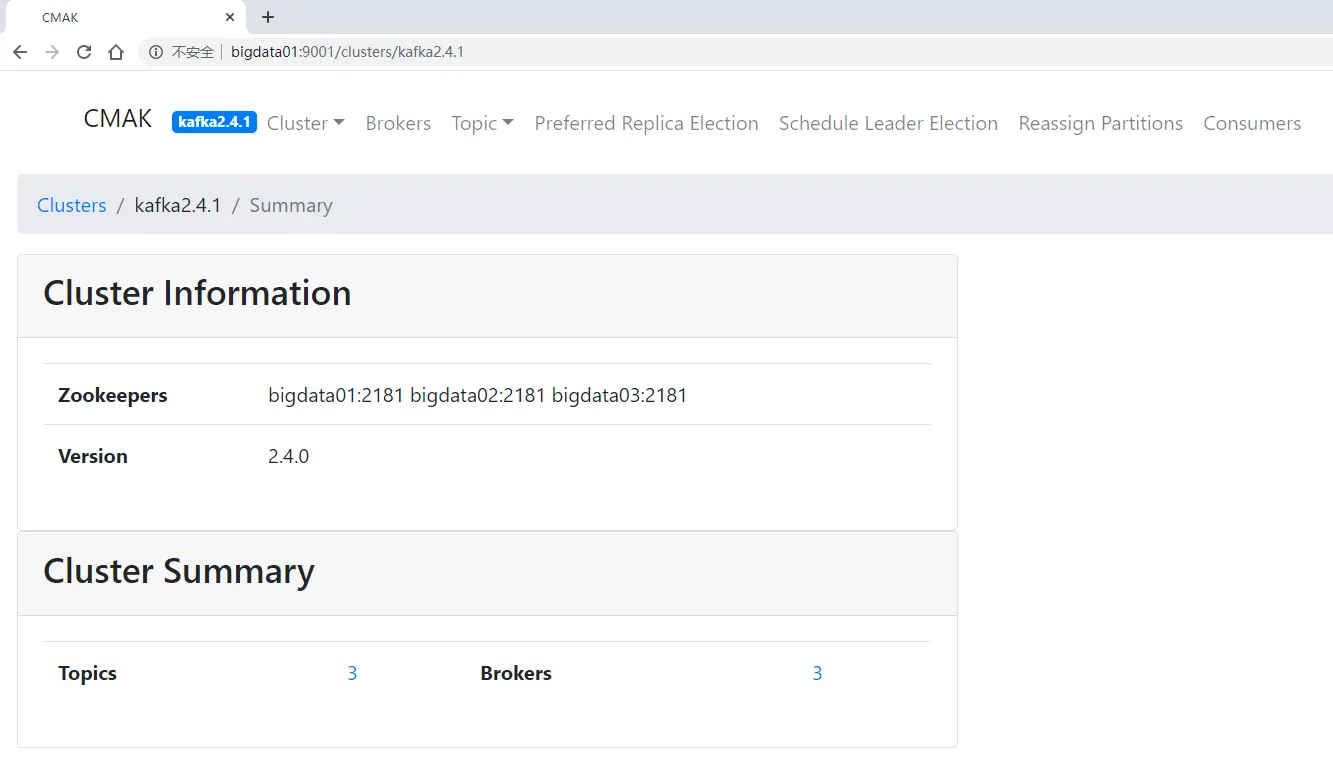Reload the page with the refresh icon

coord(84,52)
